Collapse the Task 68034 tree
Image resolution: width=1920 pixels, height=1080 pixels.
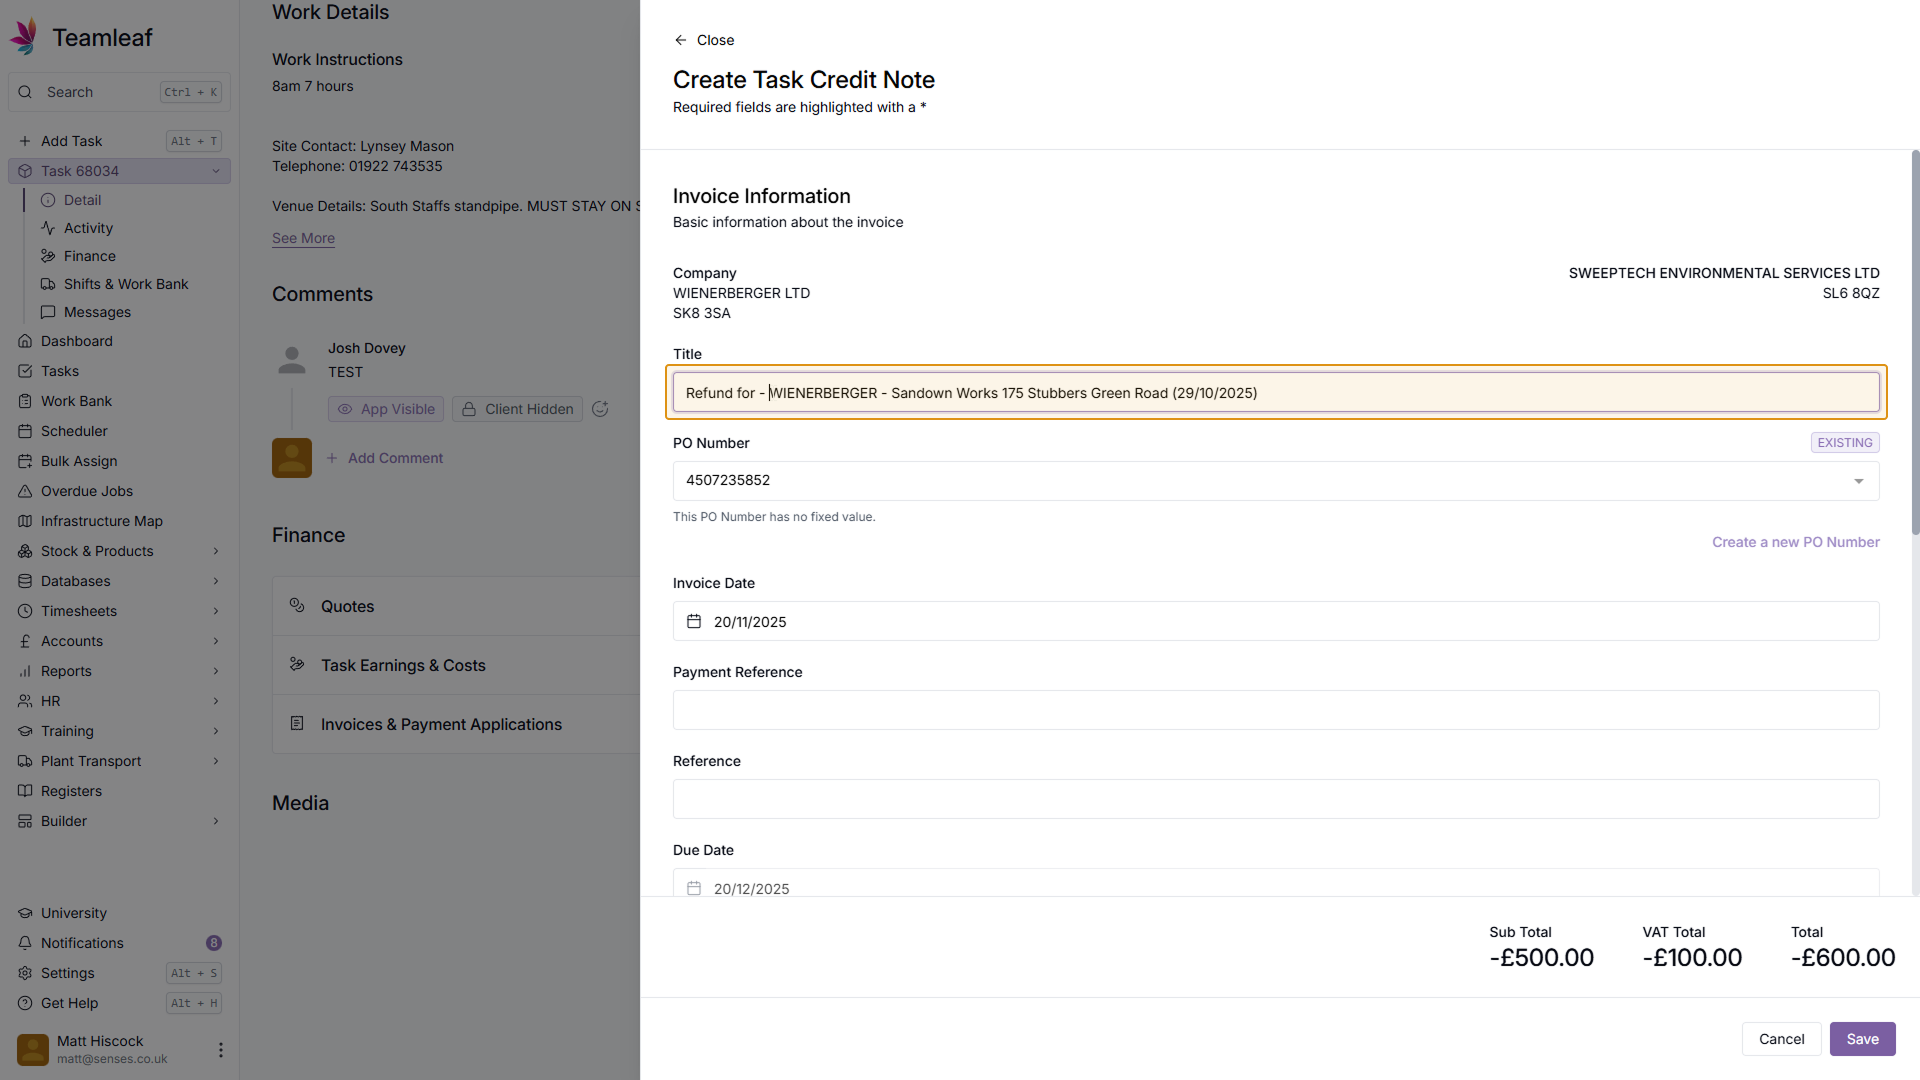(x=215, y=171)
